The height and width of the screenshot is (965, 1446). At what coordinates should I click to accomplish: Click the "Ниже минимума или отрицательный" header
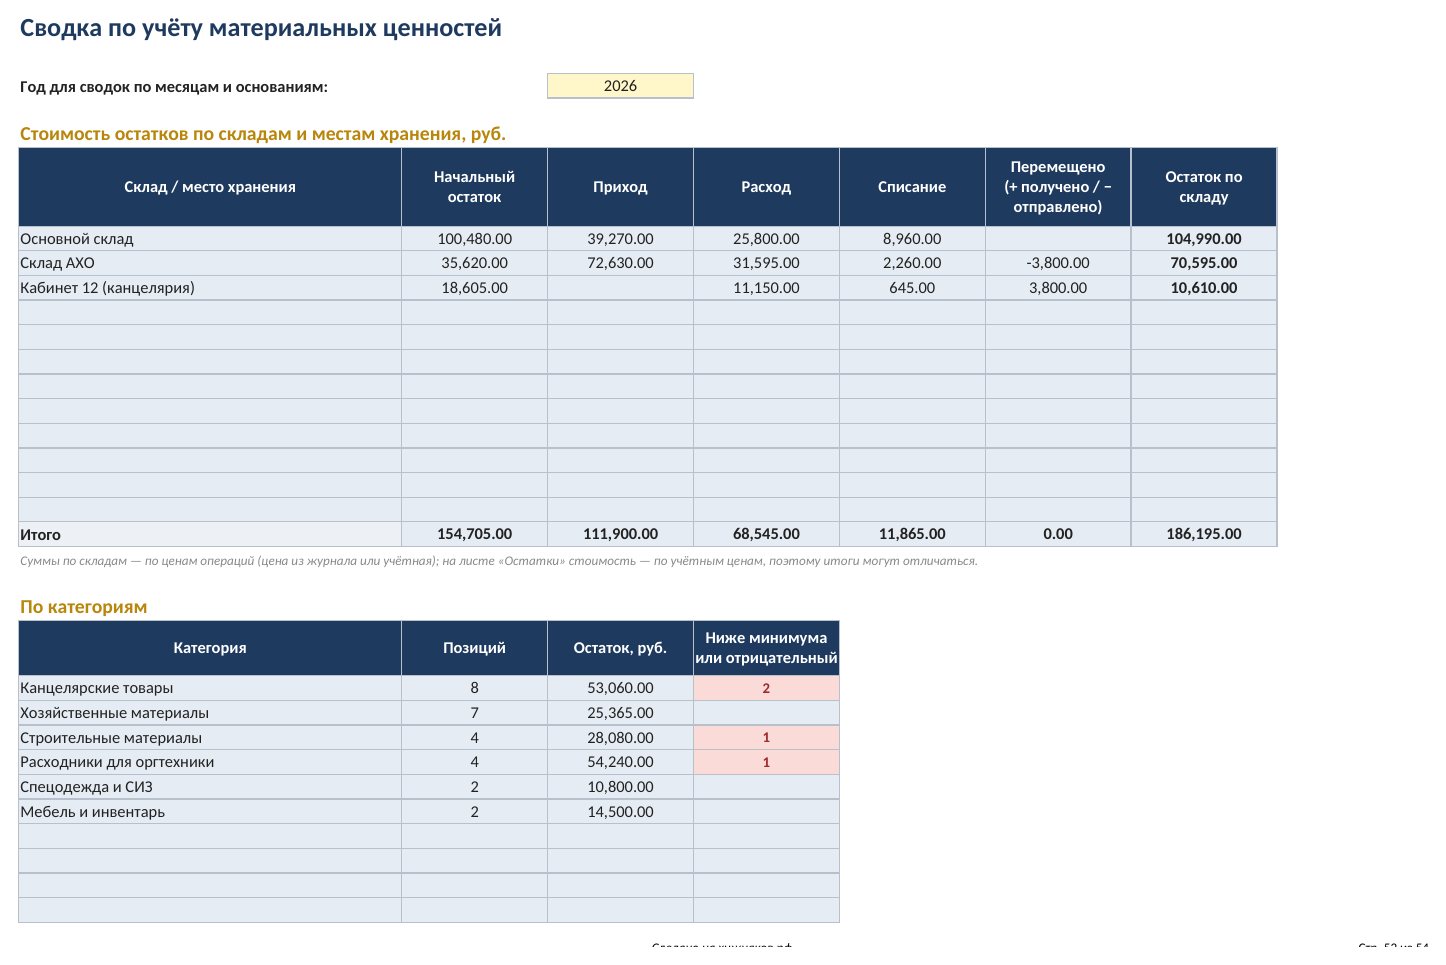766,648
